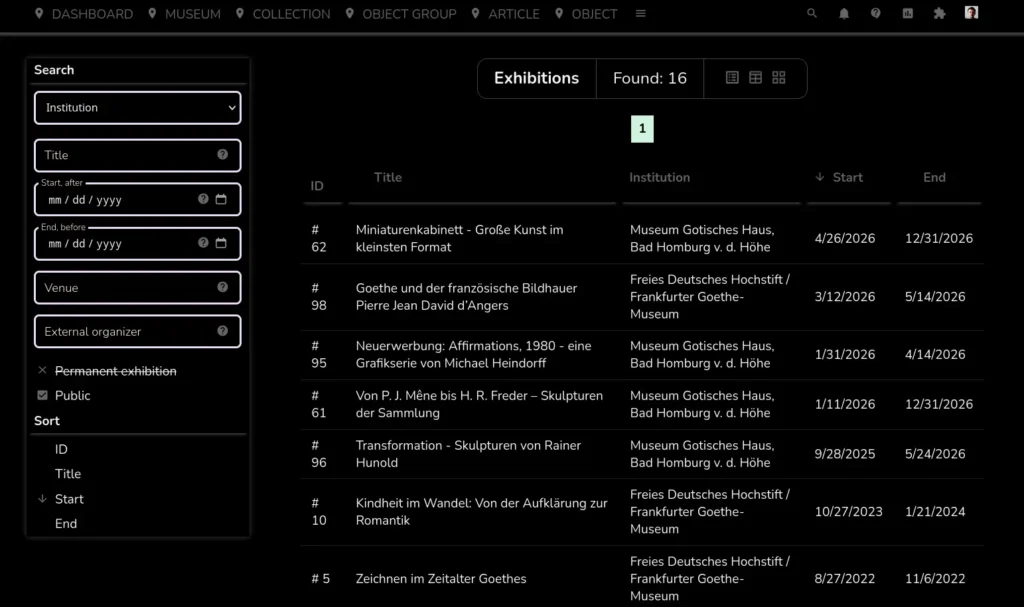Viewport: 1024px width, 607px height.
Task: Open the Dashboard navigation item
Action: click(84, 14)
